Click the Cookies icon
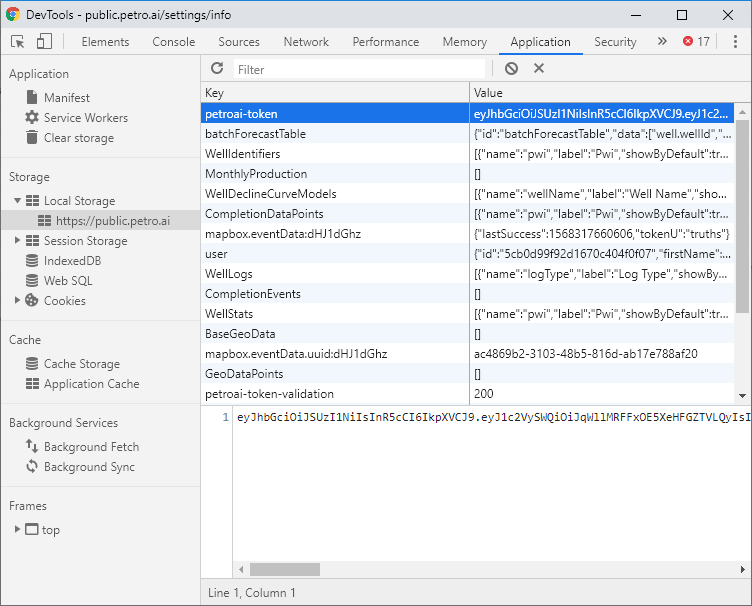 pos(32,300)
